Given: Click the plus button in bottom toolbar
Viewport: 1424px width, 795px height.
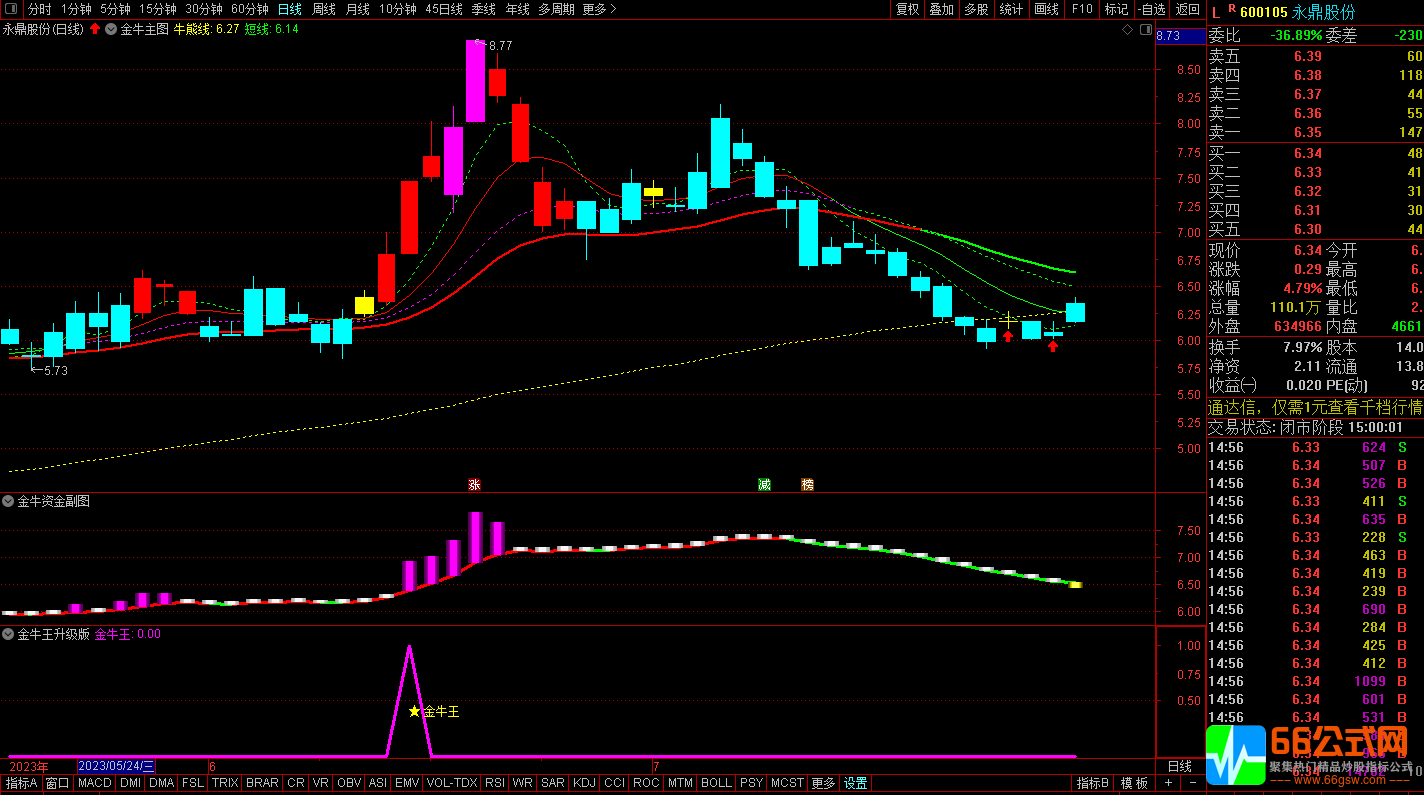Looking at the screenshot, I should pyautogui.click(x=1167, y=783).
